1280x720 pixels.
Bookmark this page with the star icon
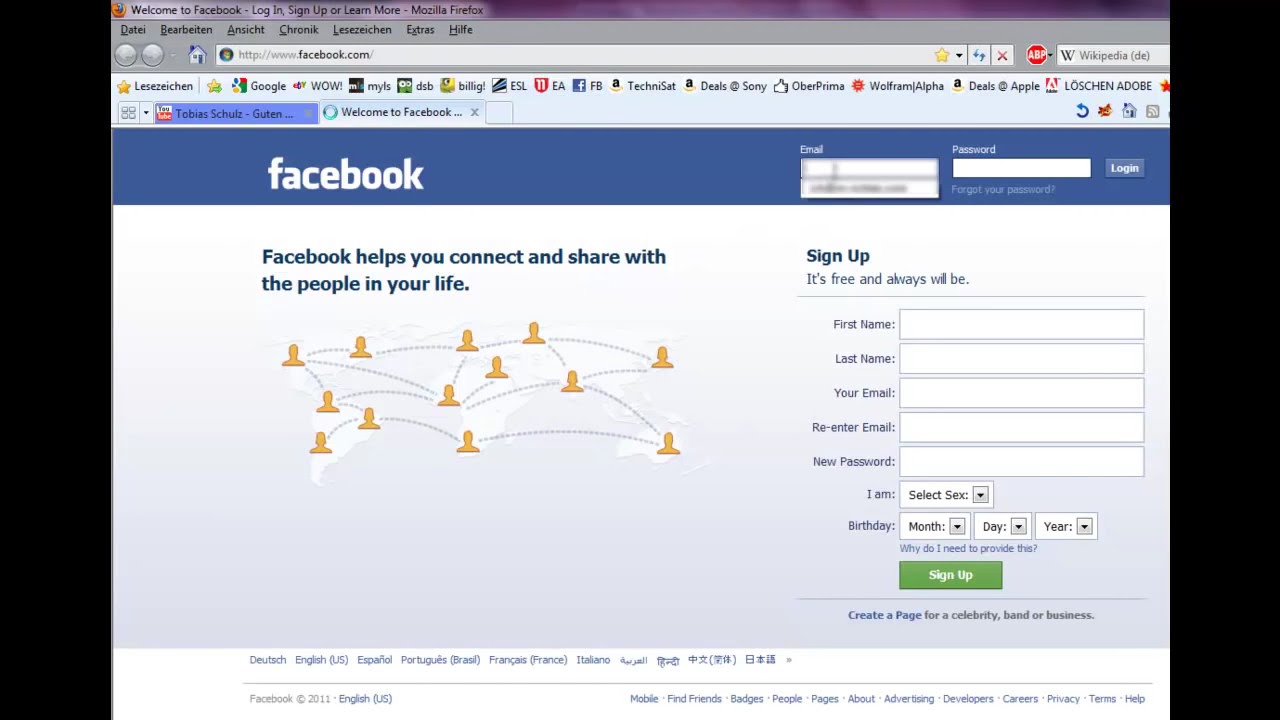pyautogui.click(x=942, y=55)
